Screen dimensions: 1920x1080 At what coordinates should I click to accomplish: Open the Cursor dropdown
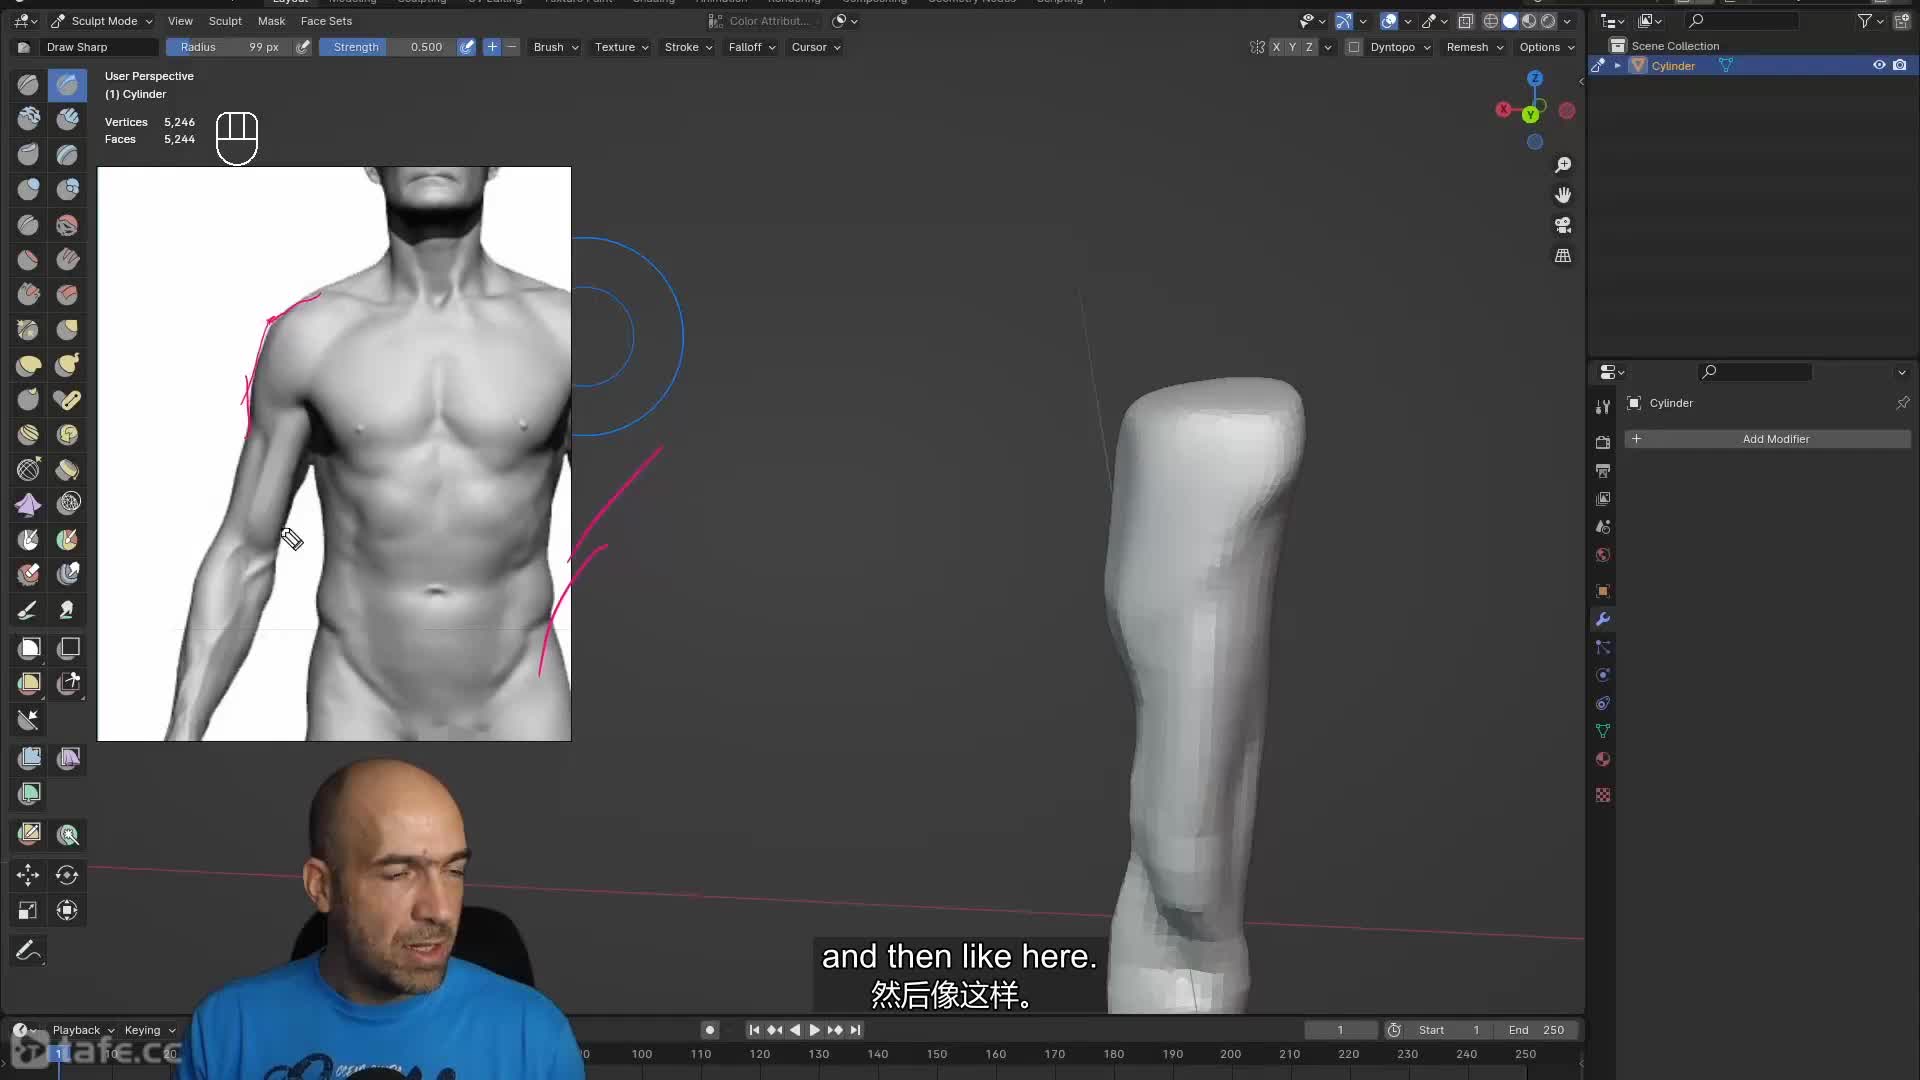pyautogui.click(x=816, y=47)
